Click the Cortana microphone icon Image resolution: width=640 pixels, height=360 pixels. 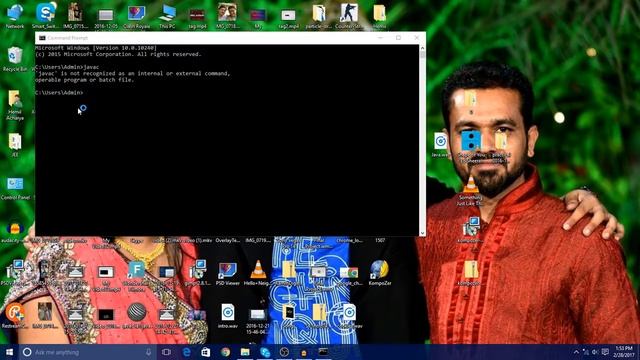click(x=149, y=352)
